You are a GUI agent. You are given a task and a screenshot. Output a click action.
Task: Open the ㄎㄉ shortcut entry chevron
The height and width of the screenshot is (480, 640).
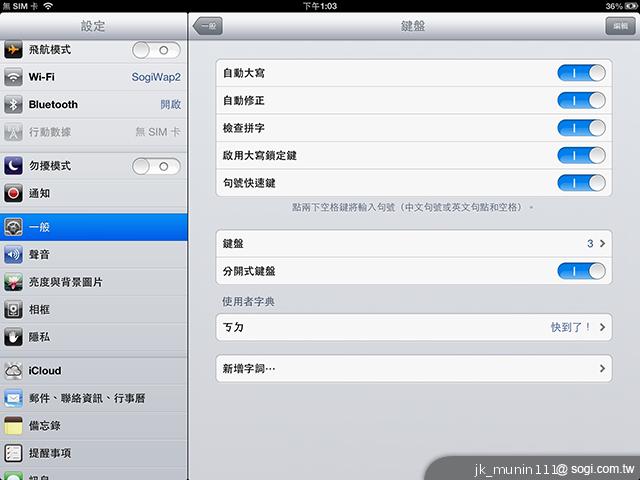[602, 327]
